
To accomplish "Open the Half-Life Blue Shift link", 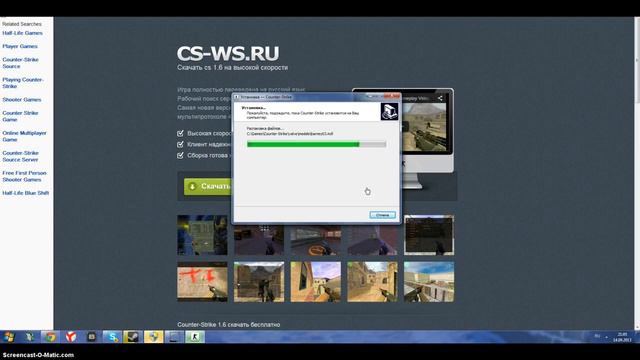I will point(26,193).
